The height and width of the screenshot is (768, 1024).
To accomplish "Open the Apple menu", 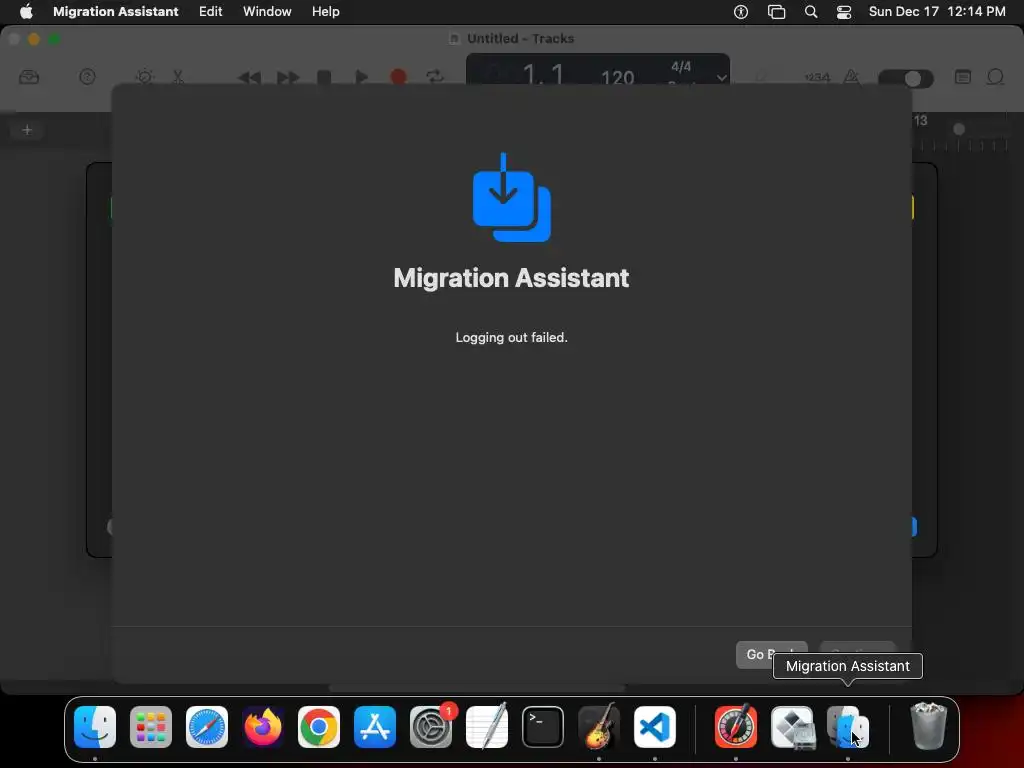I will click(x=26, y=11).
